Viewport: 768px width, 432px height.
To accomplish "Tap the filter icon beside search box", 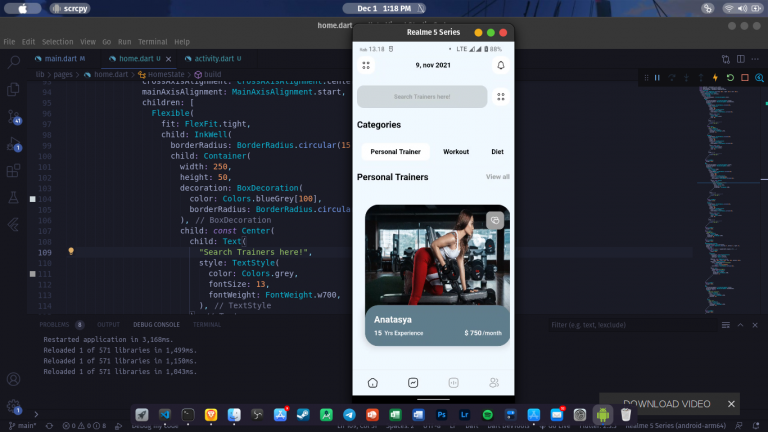I will [x=501, y=97].
